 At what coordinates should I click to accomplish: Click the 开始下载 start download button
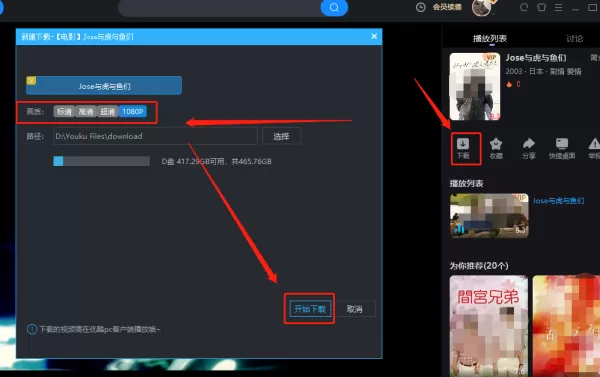[310, 308]
